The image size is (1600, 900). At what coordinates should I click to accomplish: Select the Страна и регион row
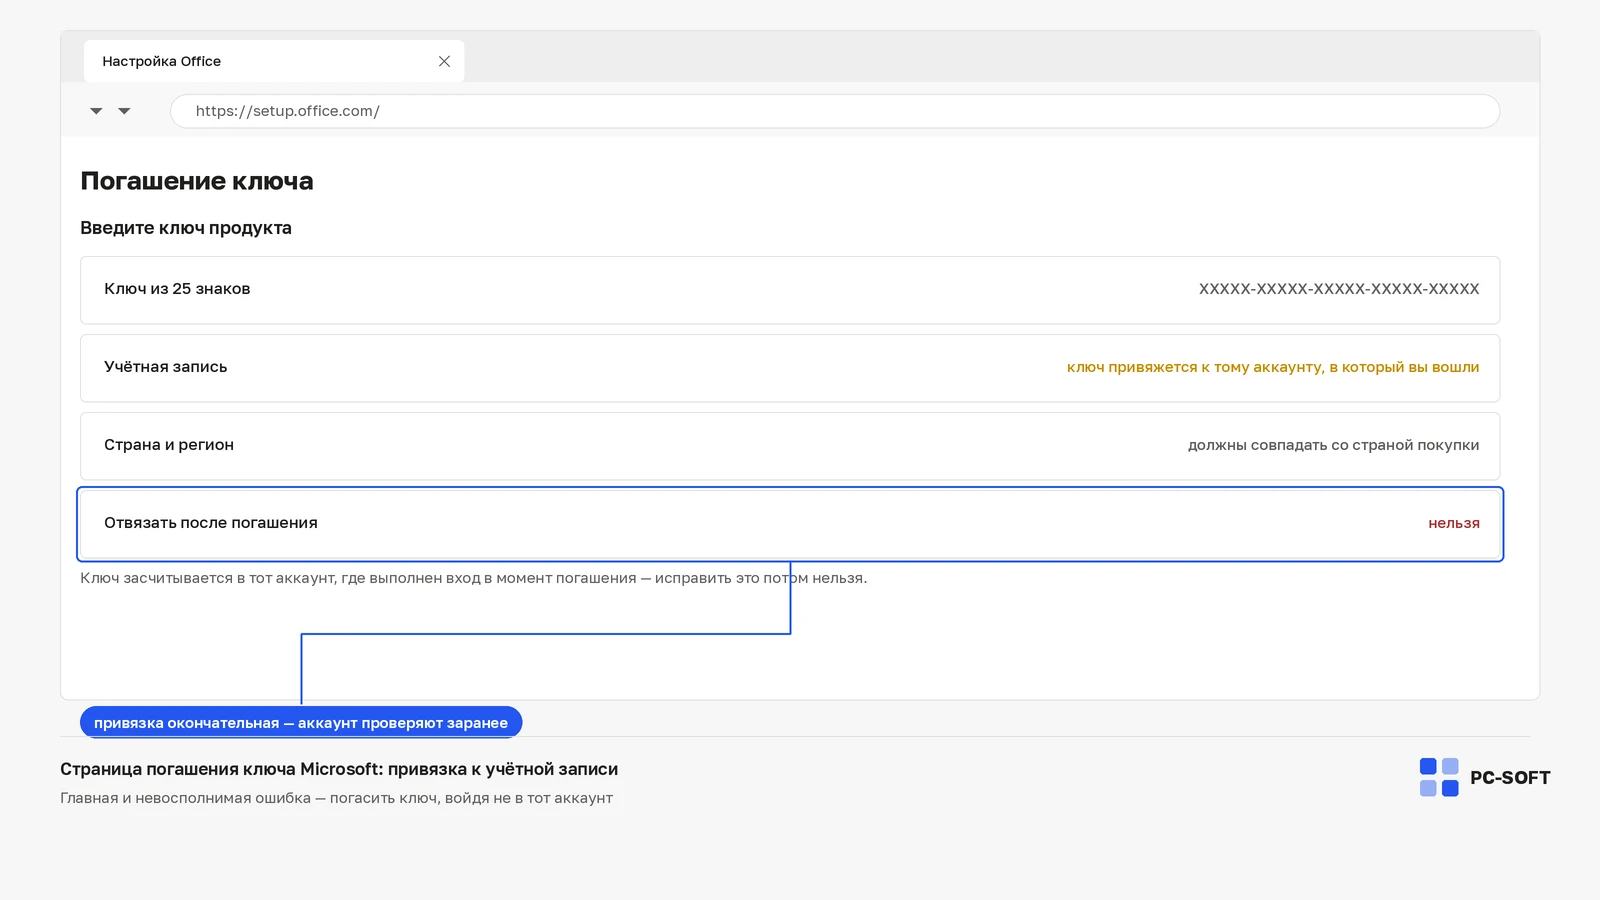(790, 446)
